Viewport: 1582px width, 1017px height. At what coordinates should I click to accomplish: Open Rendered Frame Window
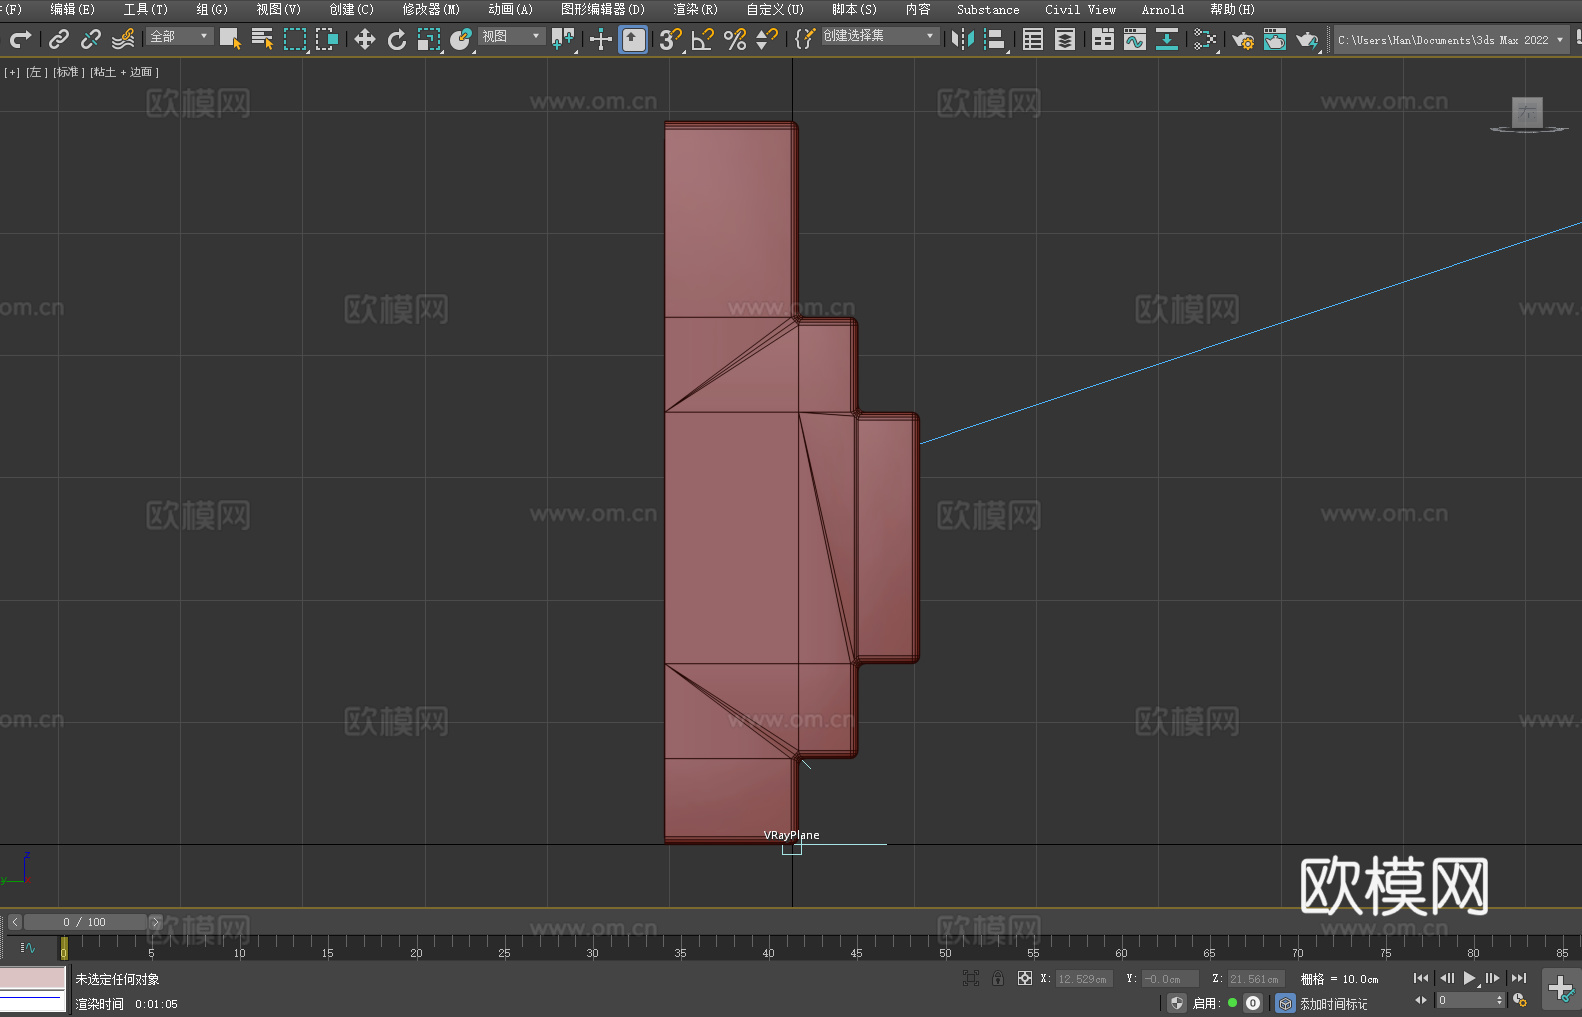click(x=1275, y=39)
